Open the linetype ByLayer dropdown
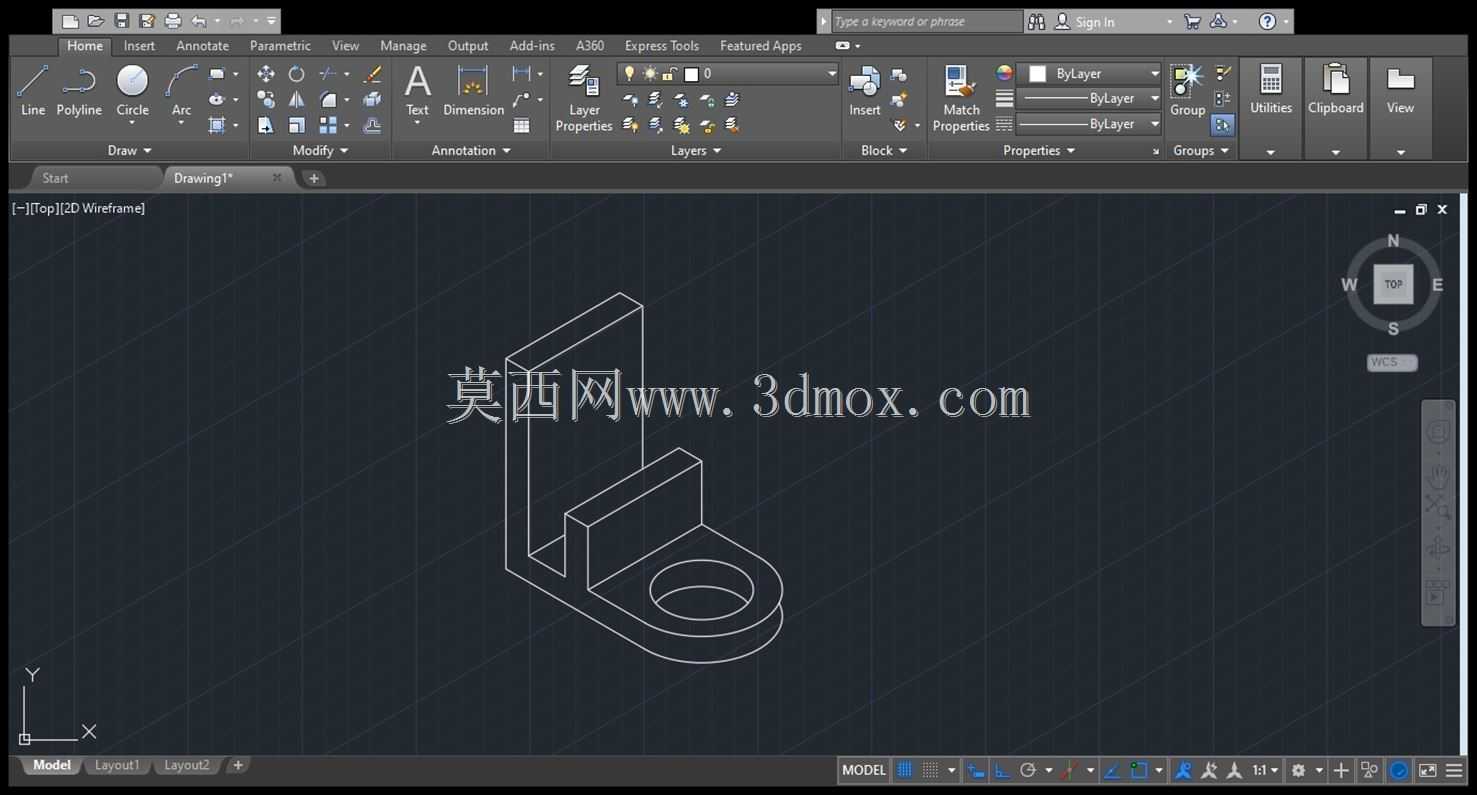The image size is (1477, 795). (1089, 124)
